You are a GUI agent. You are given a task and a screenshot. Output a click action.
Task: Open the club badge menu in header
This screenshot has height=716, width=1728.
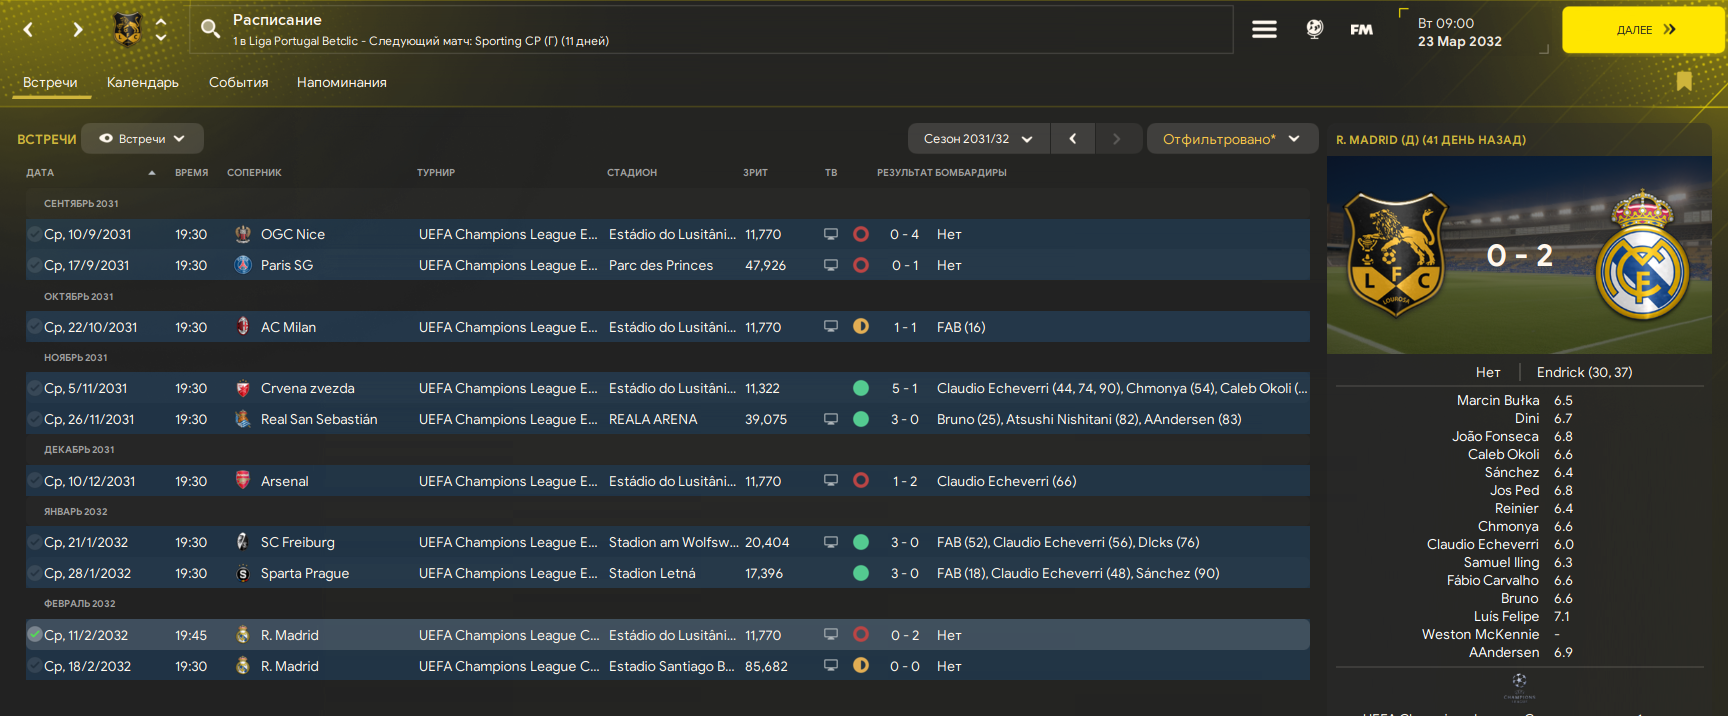[127, 29]
